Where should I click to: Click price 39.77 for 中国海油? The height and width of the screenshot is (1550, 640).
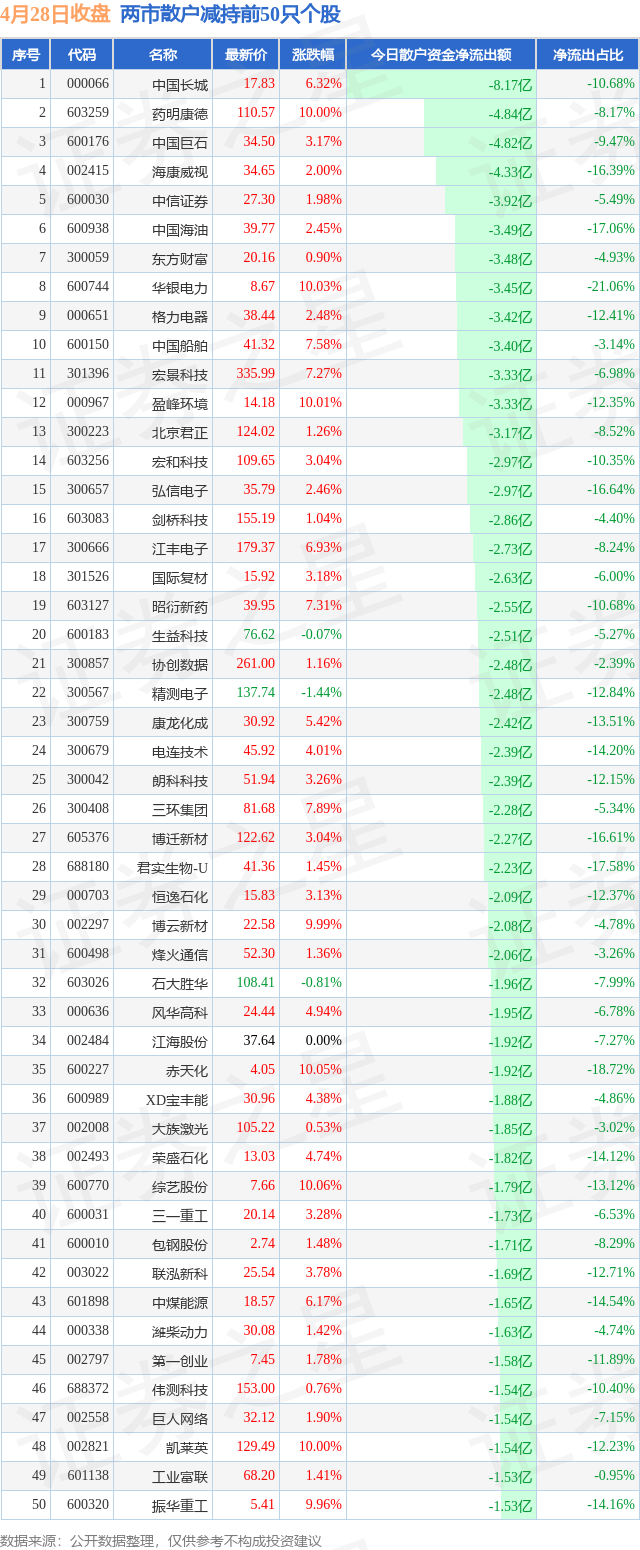[x=259, y=229]
